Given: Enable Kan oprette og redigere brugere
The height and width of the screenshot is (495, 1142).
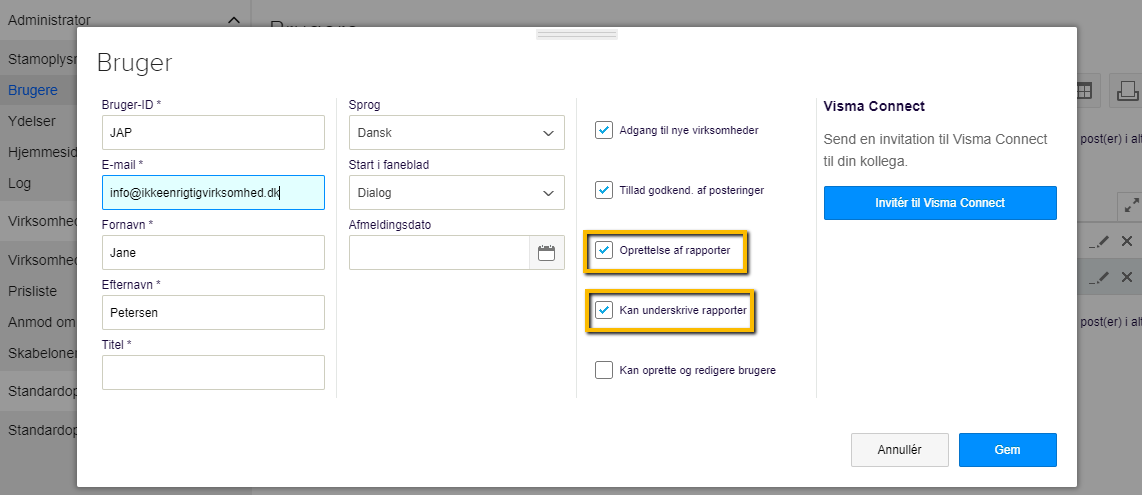Looking at the screenshot, I should pos(604,370).
